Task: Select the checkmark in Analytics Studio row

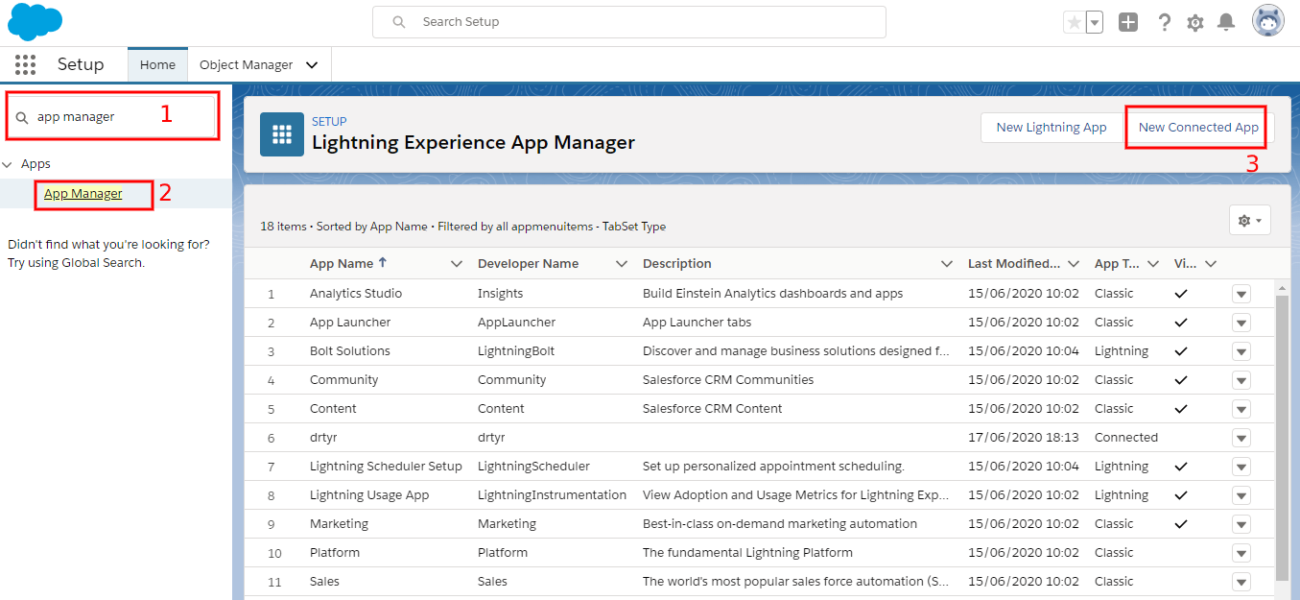Action: [1181, 293]
